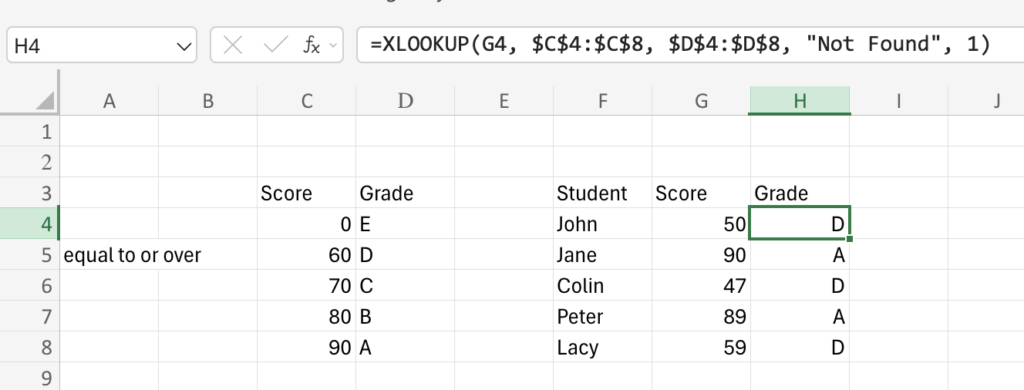
Task: Click the select all triangle corner
Action: point(45,101)
